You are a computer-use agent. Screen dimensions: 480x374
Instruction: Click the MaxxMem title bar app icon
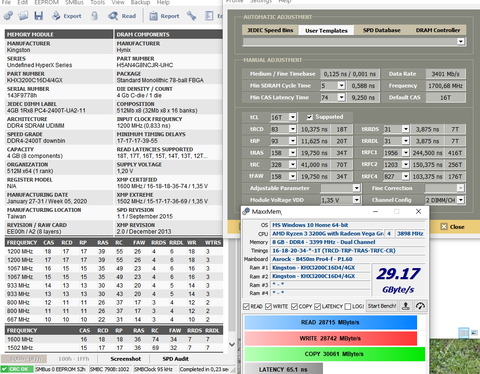(246, 211)
